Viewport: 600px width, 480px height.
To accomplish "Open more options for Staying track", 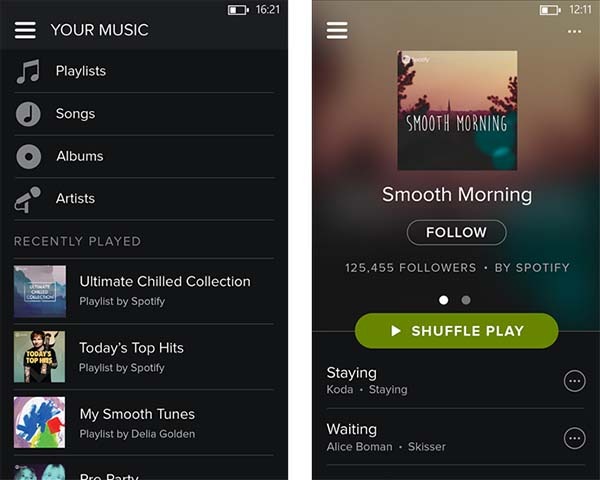I will point(574,381).
